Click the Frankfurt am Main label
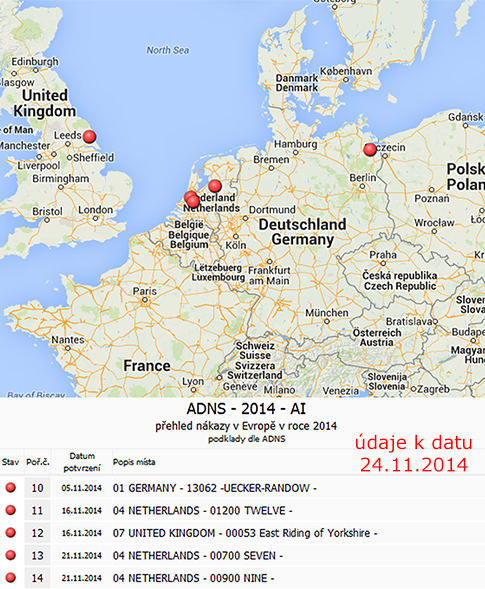The height and width of the screenshot is (589, 485). click(269, 275)
